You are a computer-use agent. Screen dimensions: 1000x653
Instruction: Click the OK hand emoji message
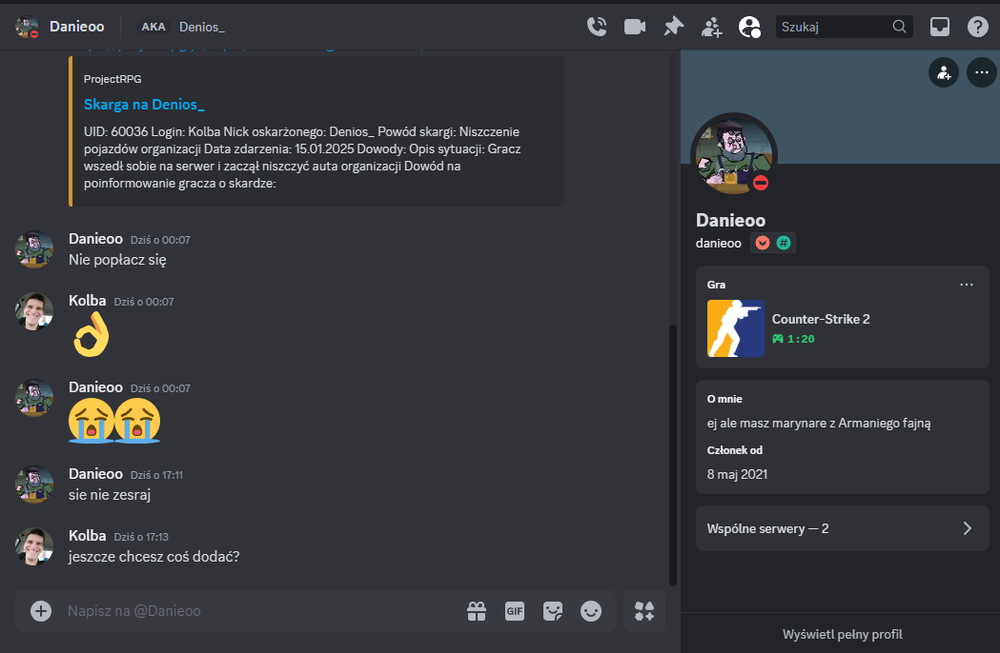(91, 334)
